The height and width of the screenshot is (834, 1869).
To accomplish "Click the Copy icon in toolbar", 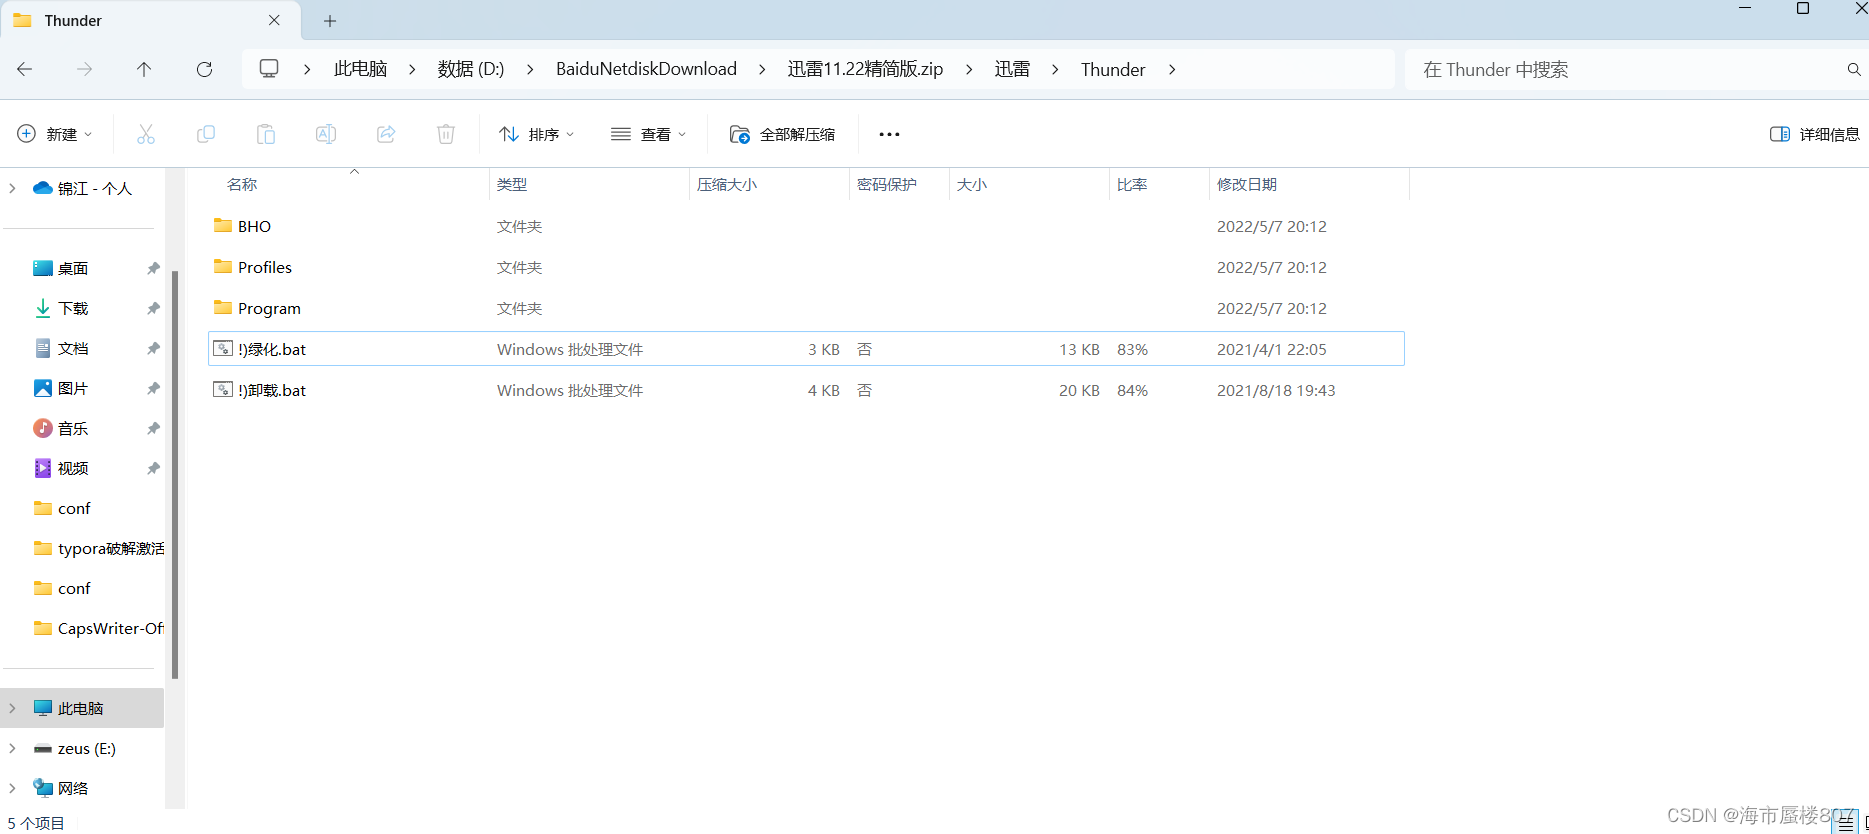I will pos(206,134).
